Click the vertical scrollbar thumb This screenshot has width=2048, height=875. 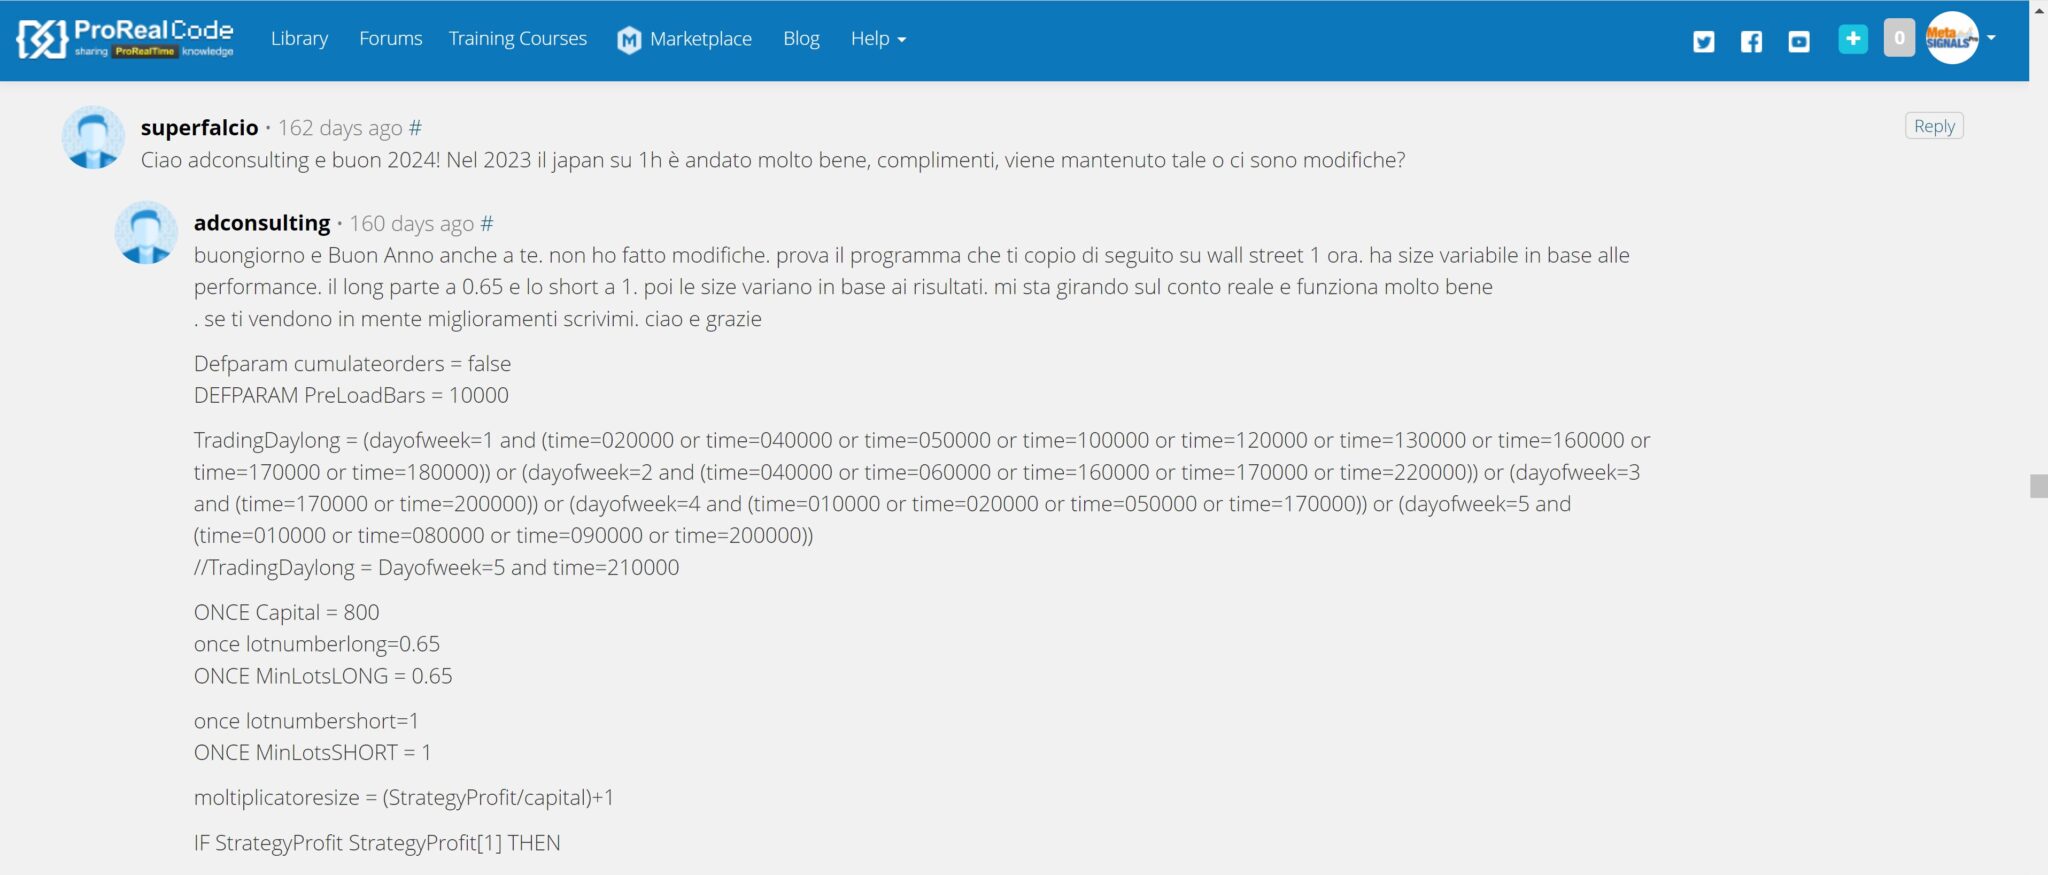pos(2038,486)
